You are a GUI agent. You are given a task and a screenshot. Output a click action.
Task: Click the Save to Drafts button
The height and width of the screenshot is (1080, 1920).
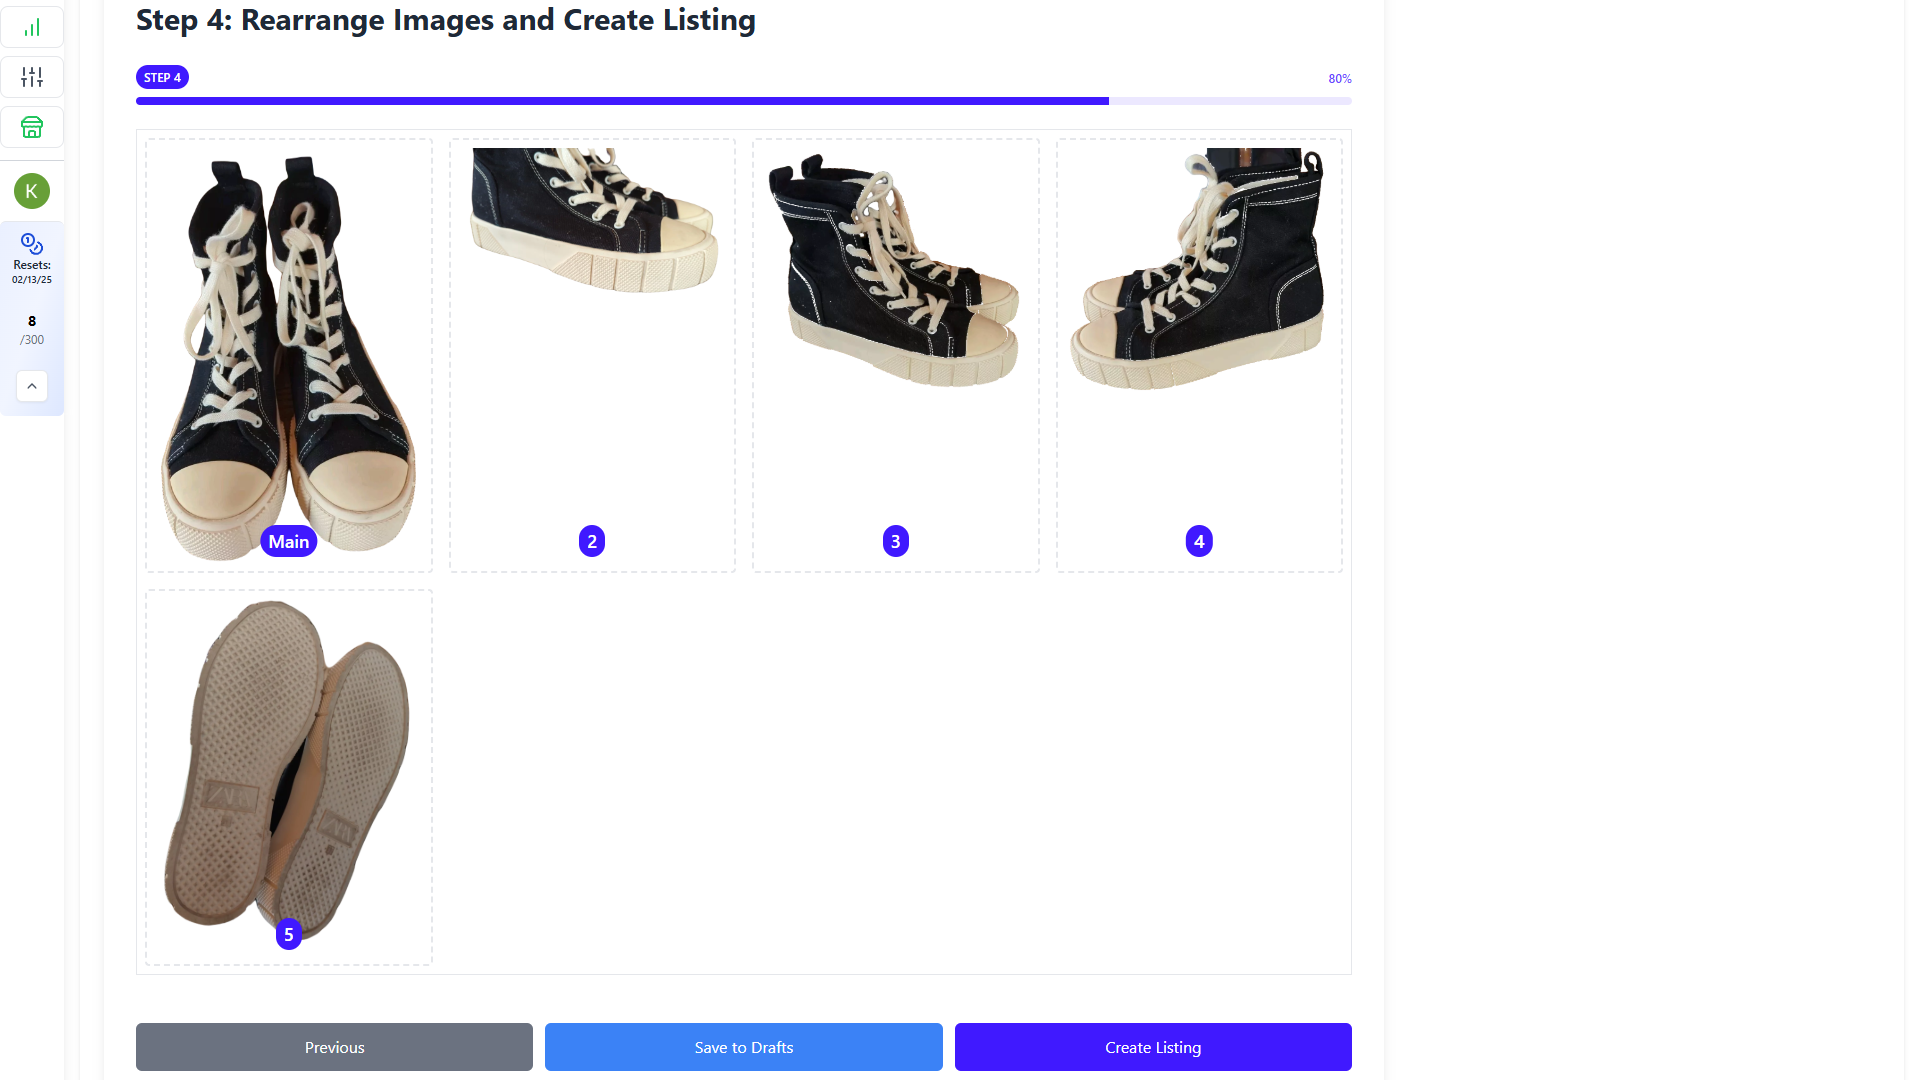[x=744, y=1047]
